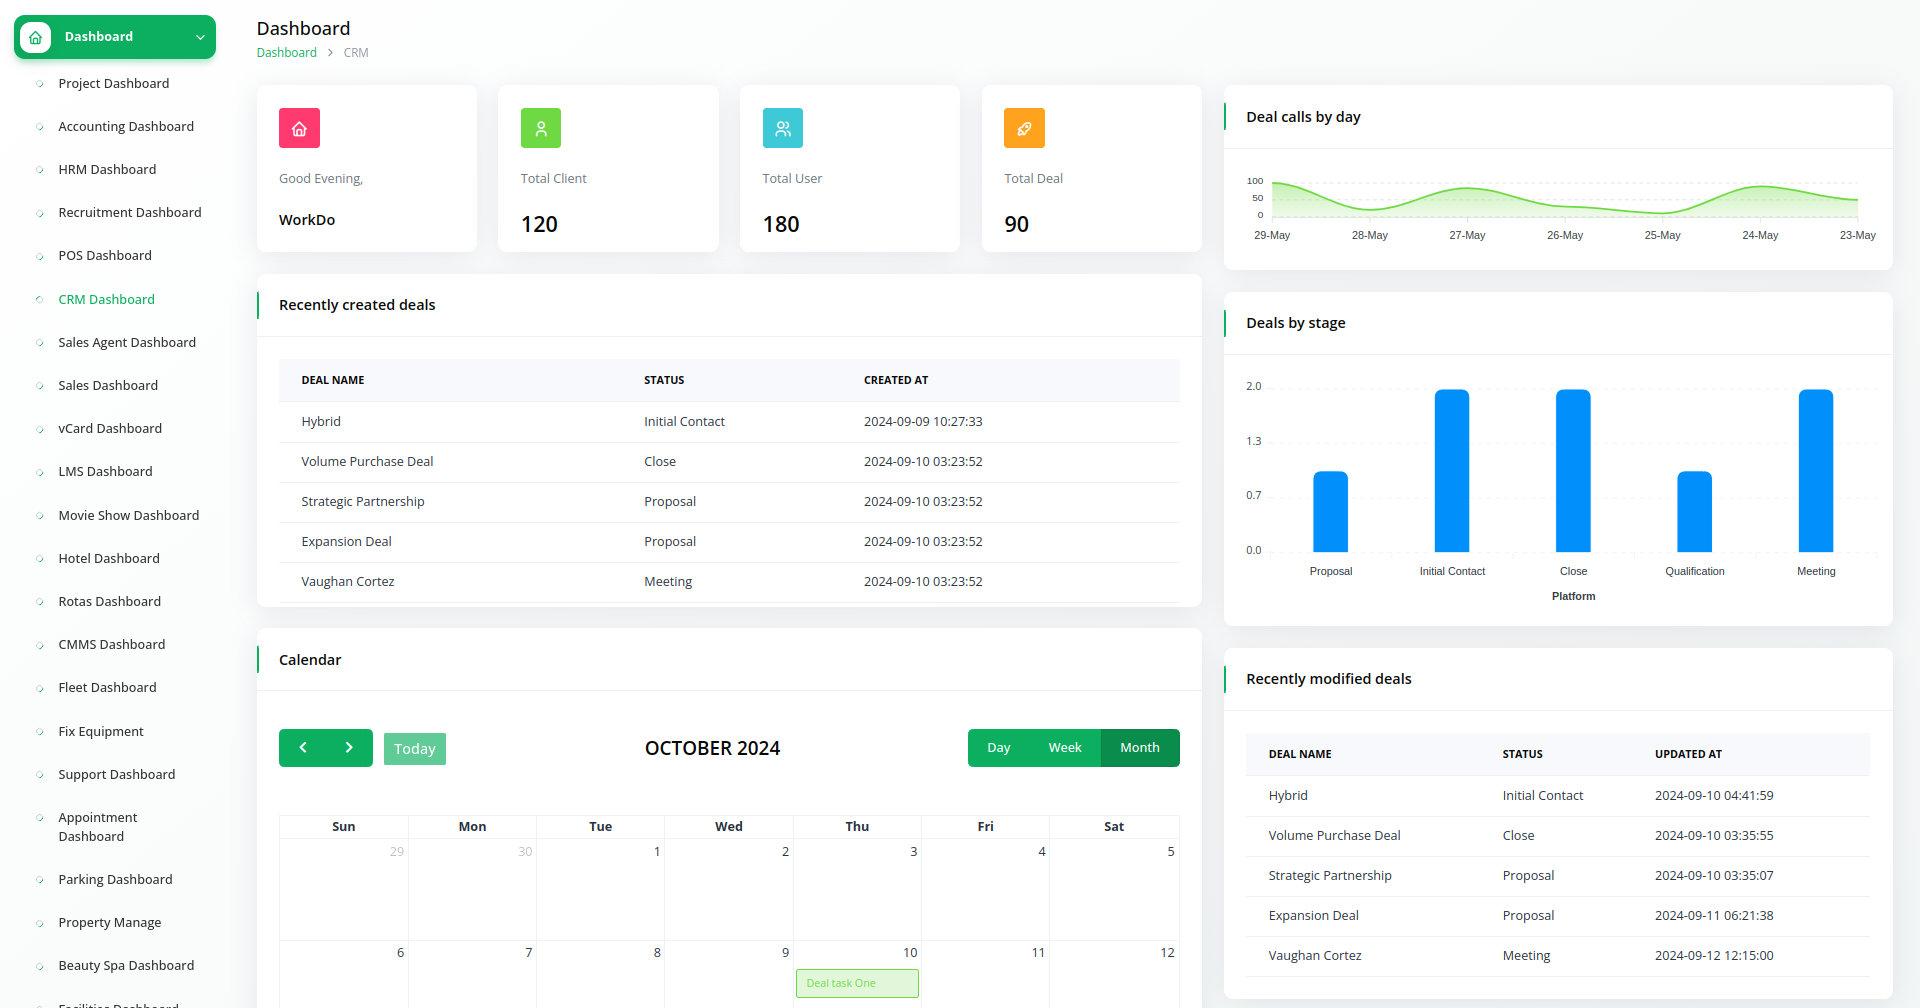Viewport: 1920px width, 1008px height.
Task: Click the Today calendar button
Action: 414,749
